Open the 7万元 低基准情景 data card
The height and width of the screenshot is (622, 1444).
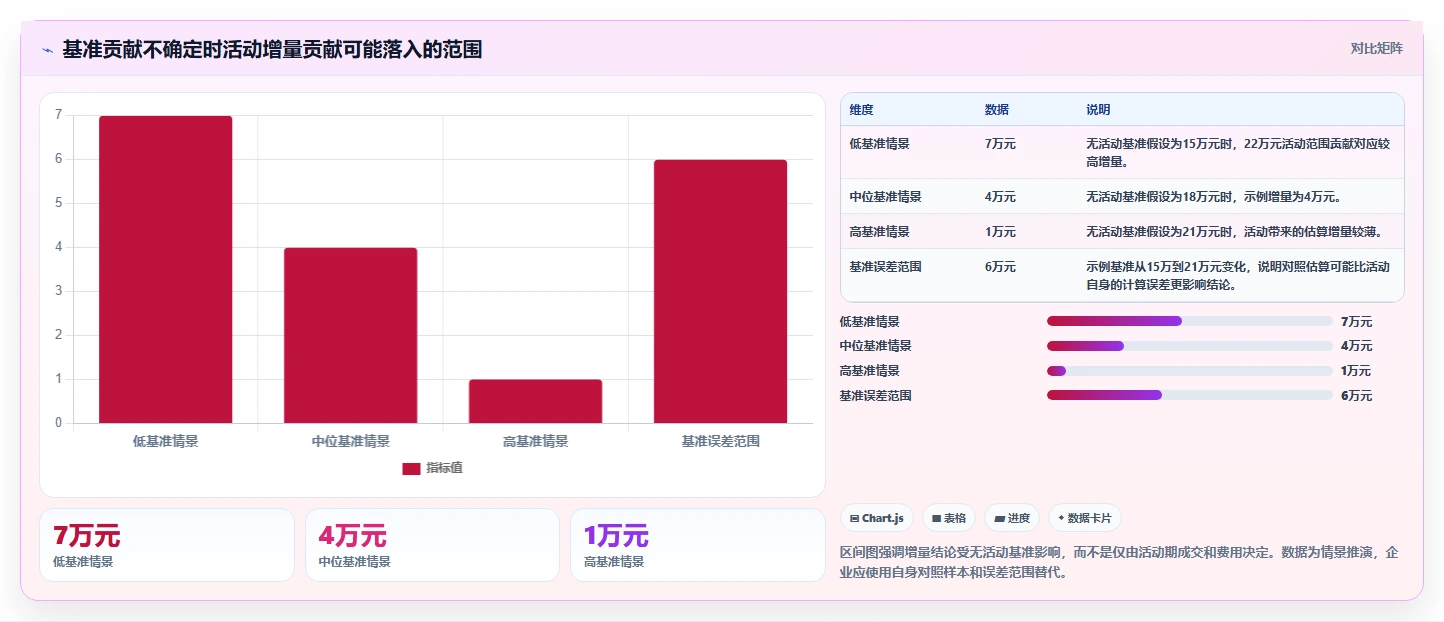167,545
